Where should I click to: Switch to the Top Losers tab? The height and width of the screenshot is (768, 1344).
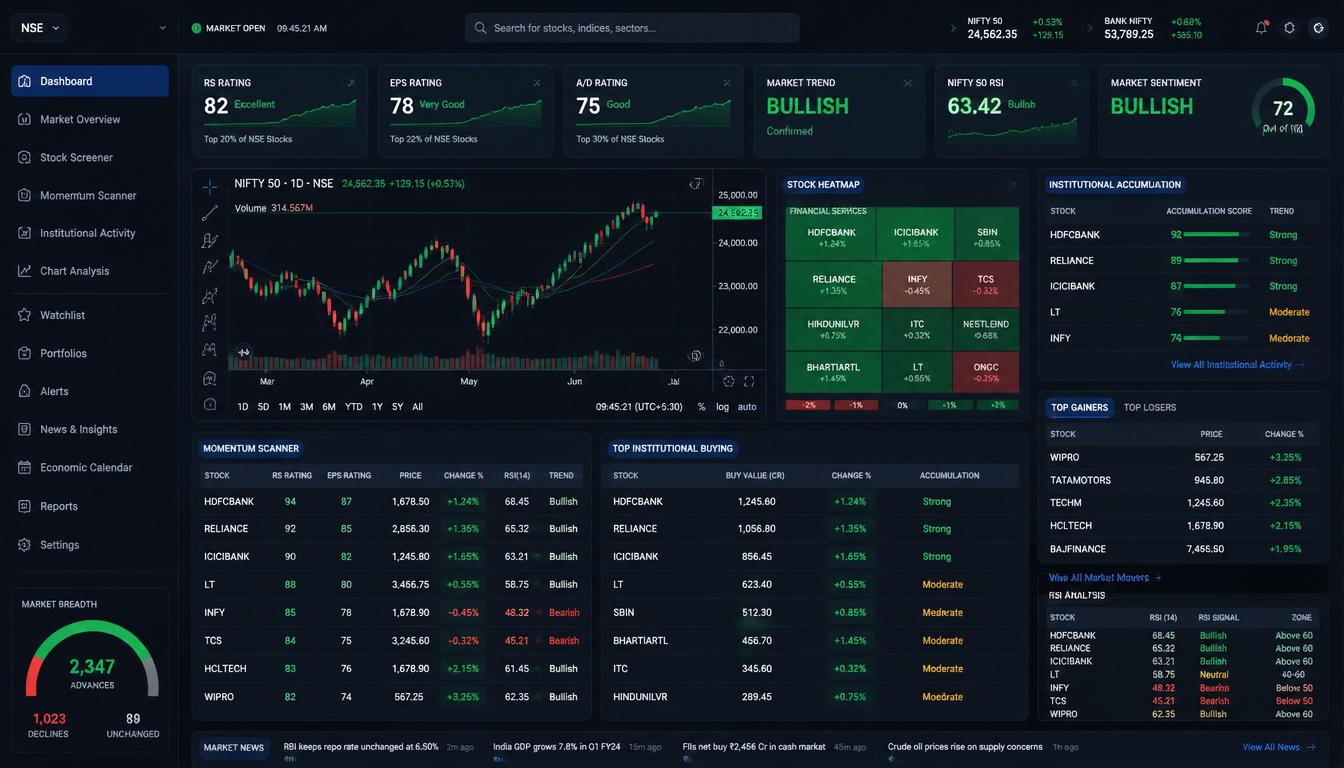point(1150,407)
